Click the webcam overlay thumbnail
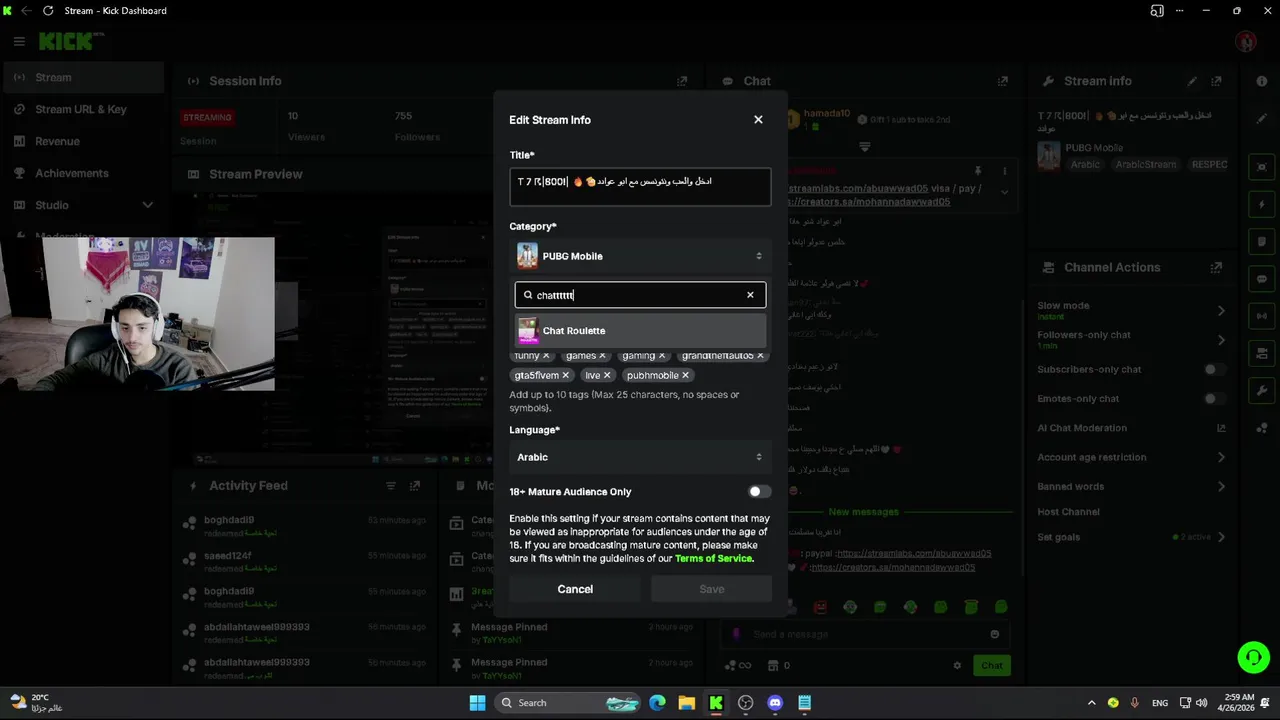Image resolution: width=1280 pixels, height=720 pixels. tap(137, 314)
